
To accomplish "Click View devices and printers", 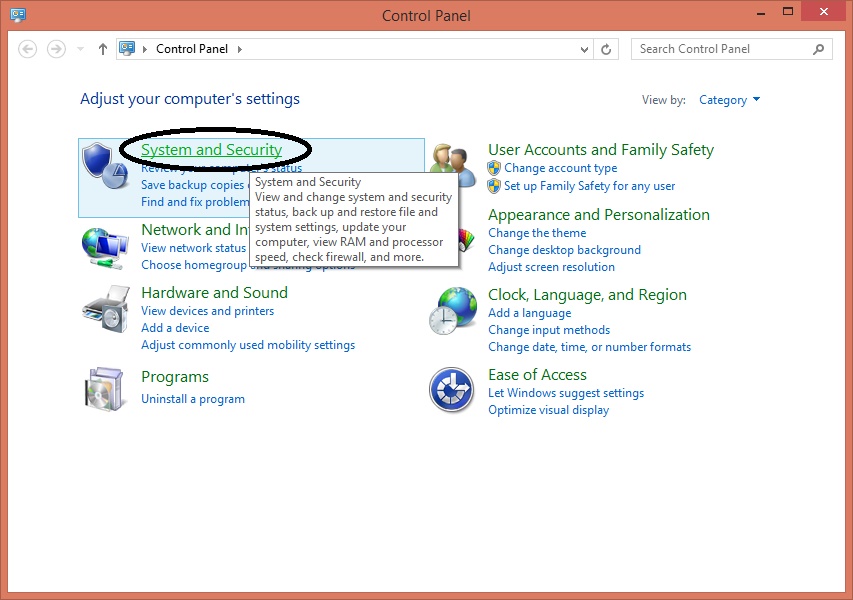I will pos(208,311).
